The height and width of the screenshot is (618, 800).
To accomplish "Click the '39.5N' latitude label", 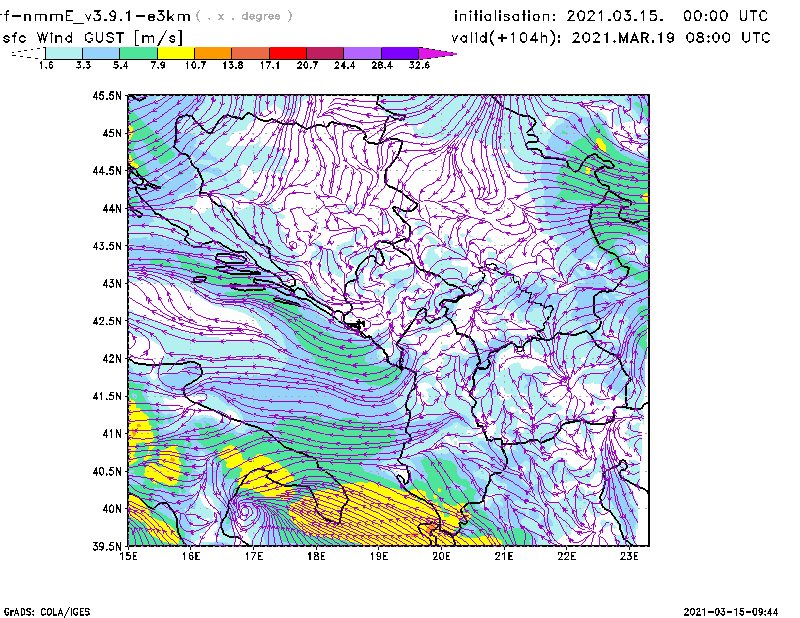I will coord(107,546).
